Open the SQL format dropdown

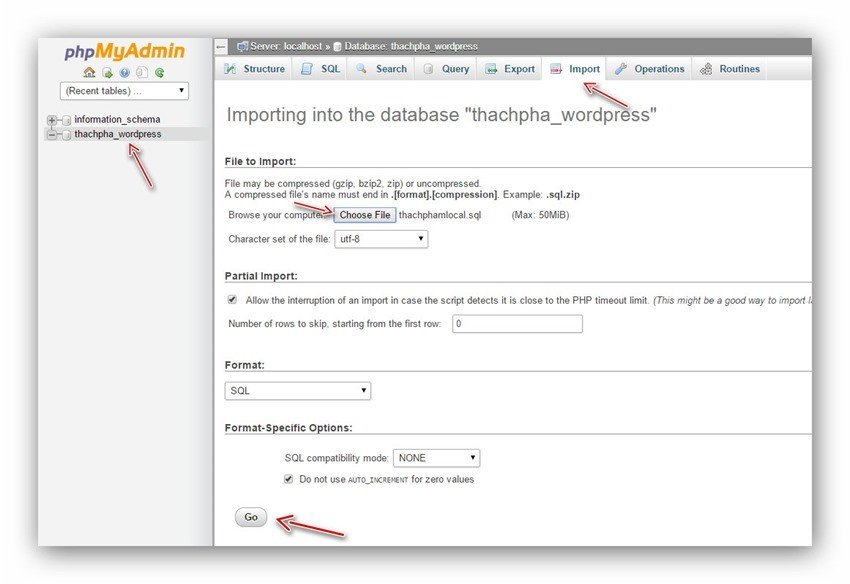point(297,390)
